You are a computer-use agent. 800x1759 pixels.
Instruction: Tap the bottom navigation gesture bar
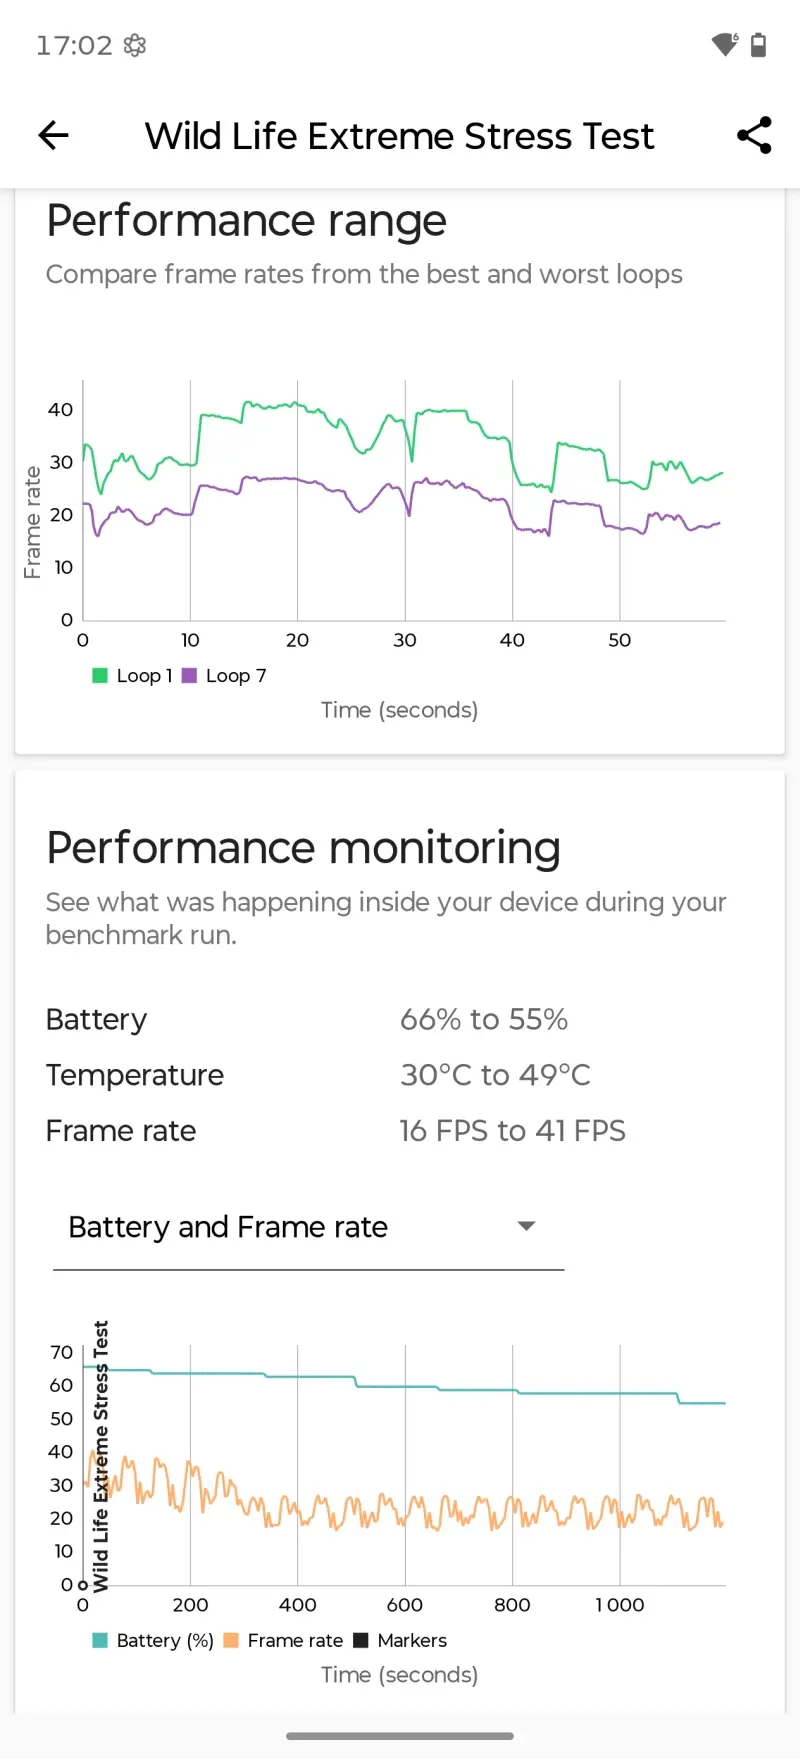(400, 1736)
